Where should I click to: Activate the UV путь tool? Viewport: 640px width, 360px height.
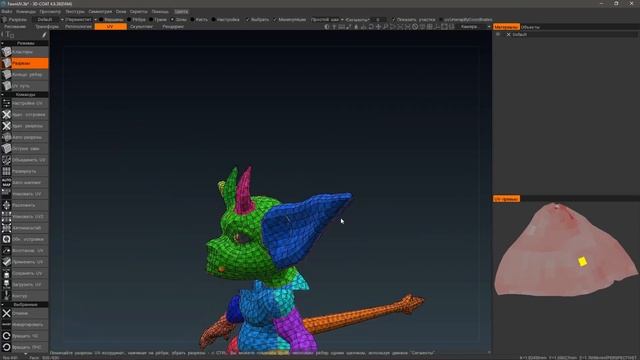tap(24, 86)
